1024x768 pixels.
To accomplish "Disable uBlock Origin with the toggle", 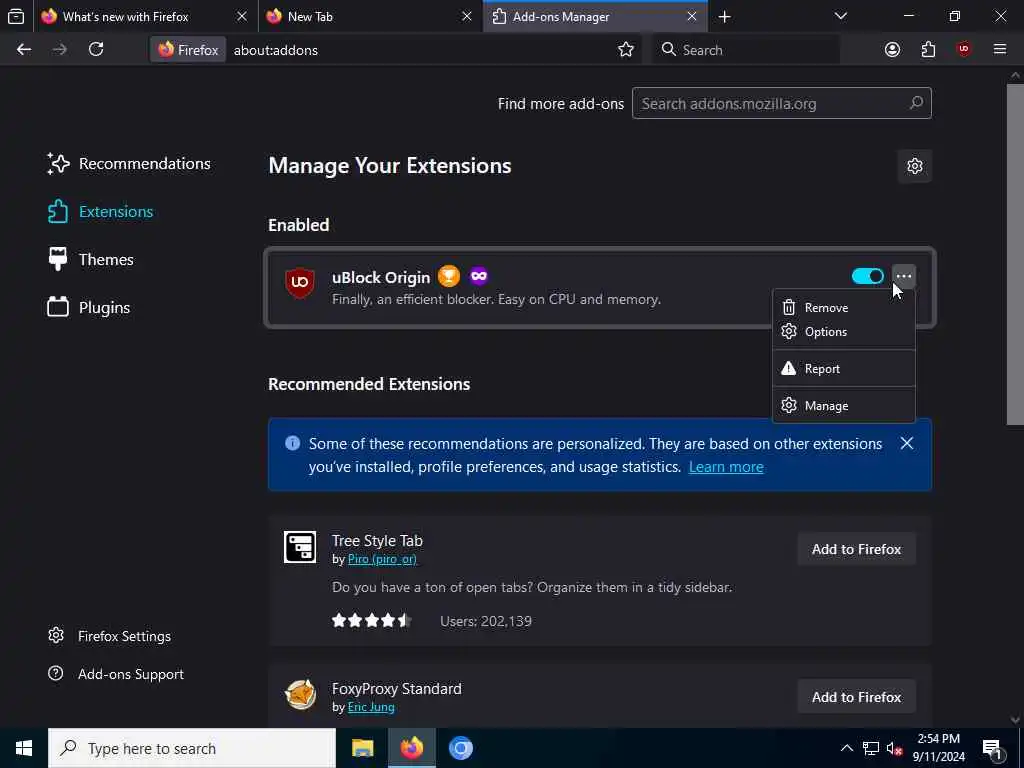I will coord(867,276).
